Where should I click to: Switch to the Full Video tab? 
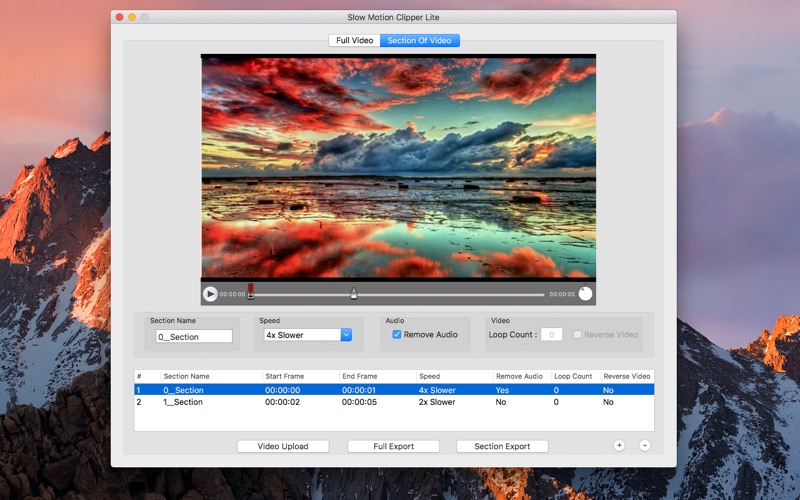point(354,41)
